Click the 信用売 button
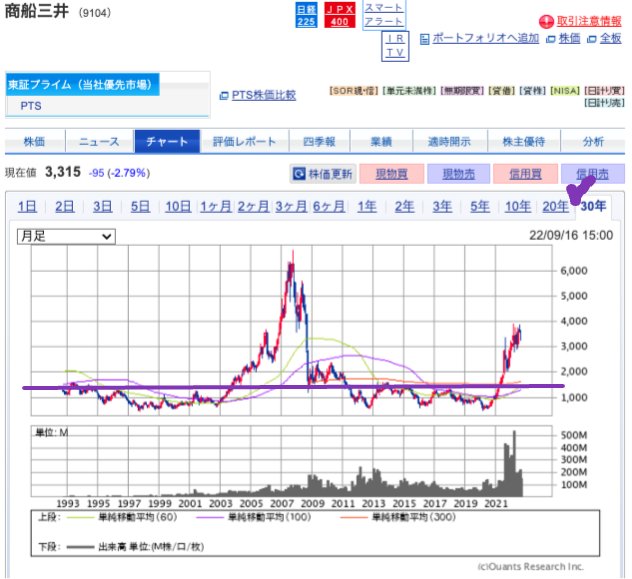This screenshot has width=632, height=579. coord(592,174)
